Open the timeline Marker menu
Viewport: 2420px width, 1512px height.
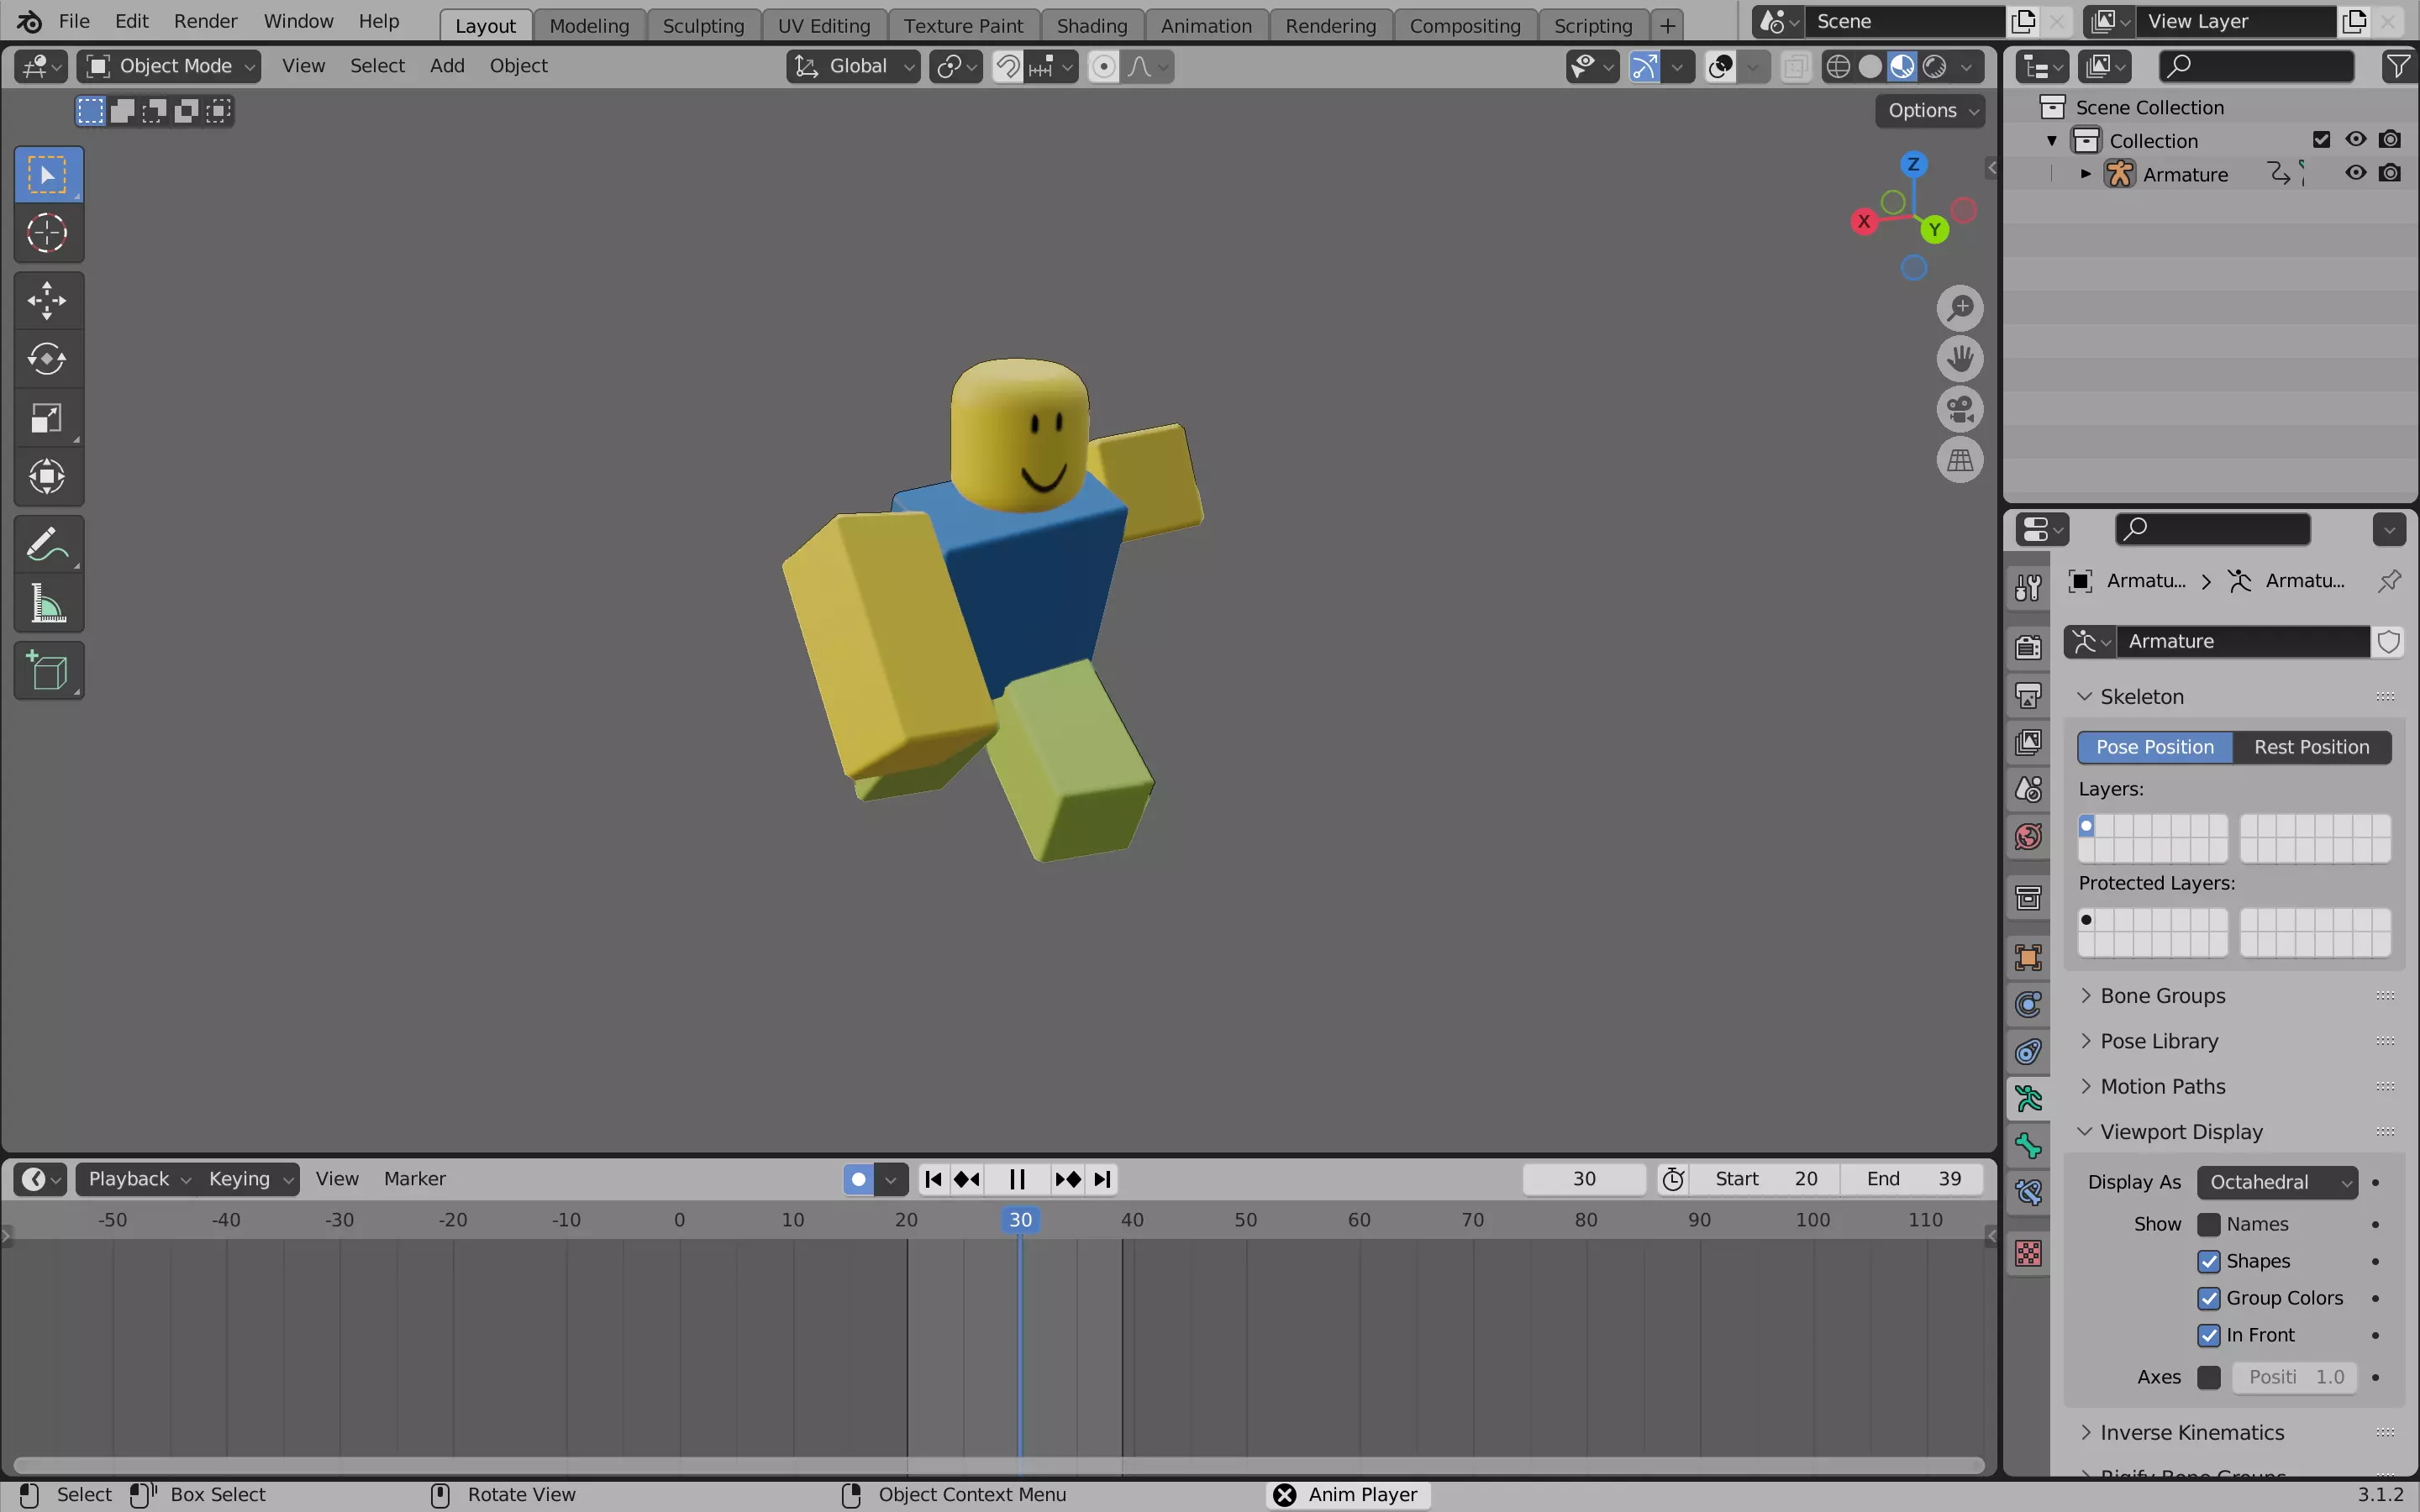coord(415,1179)
